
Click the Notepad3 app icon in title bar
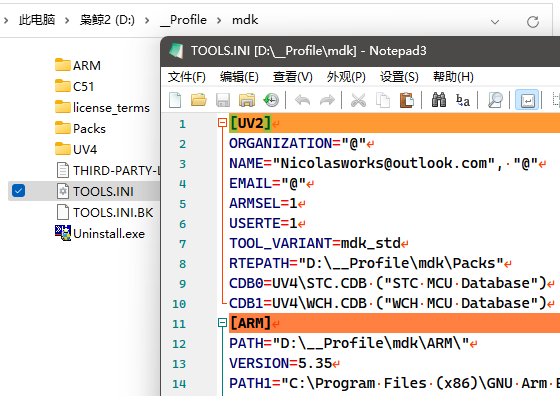coord(176,51)
